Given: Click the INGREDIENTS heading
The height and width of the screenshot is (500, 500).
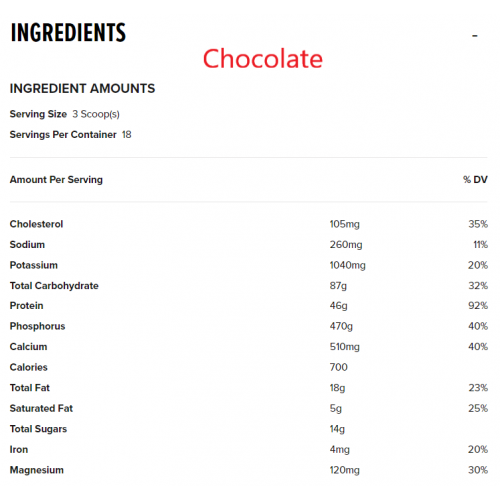Looking at the screenshot, I should click(68, 33).
